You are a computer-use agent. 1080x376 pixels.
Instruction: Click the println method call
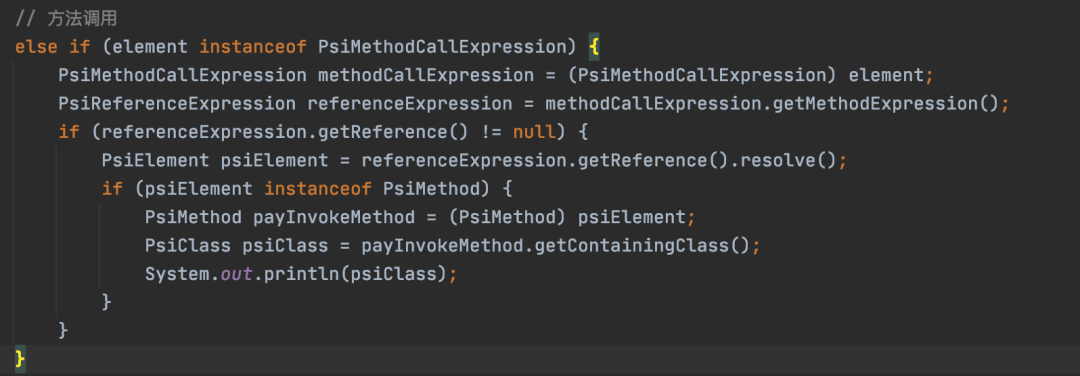(302, 274)
